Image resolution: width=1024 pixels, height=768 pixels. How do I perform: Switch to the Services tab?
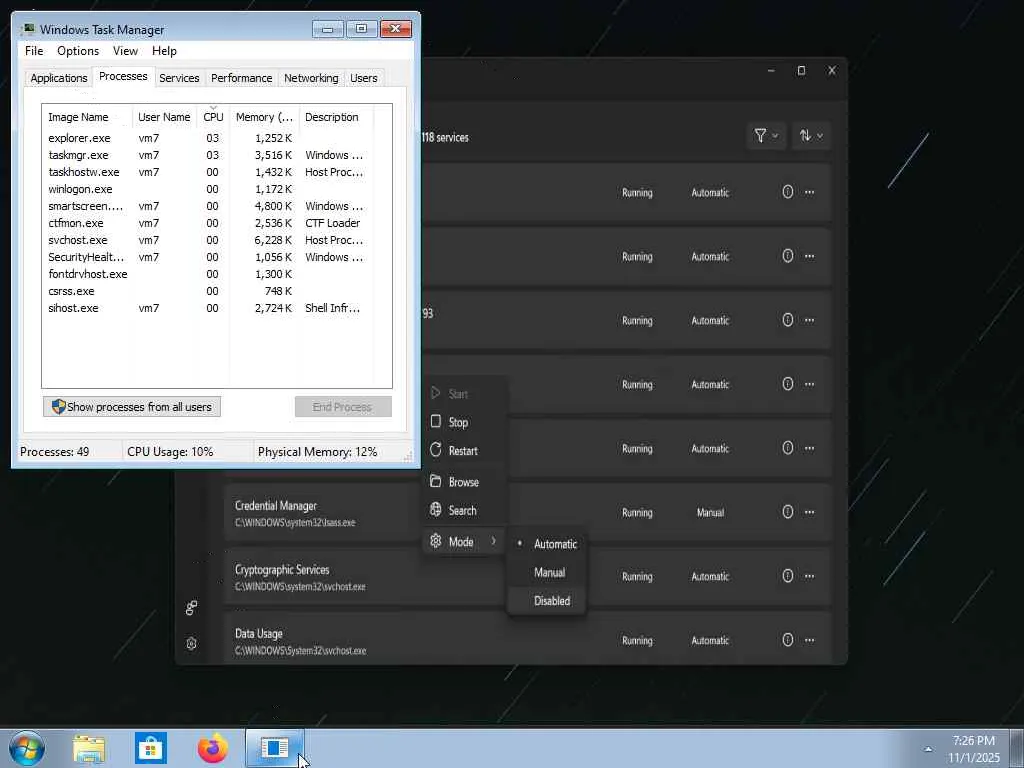179,78
